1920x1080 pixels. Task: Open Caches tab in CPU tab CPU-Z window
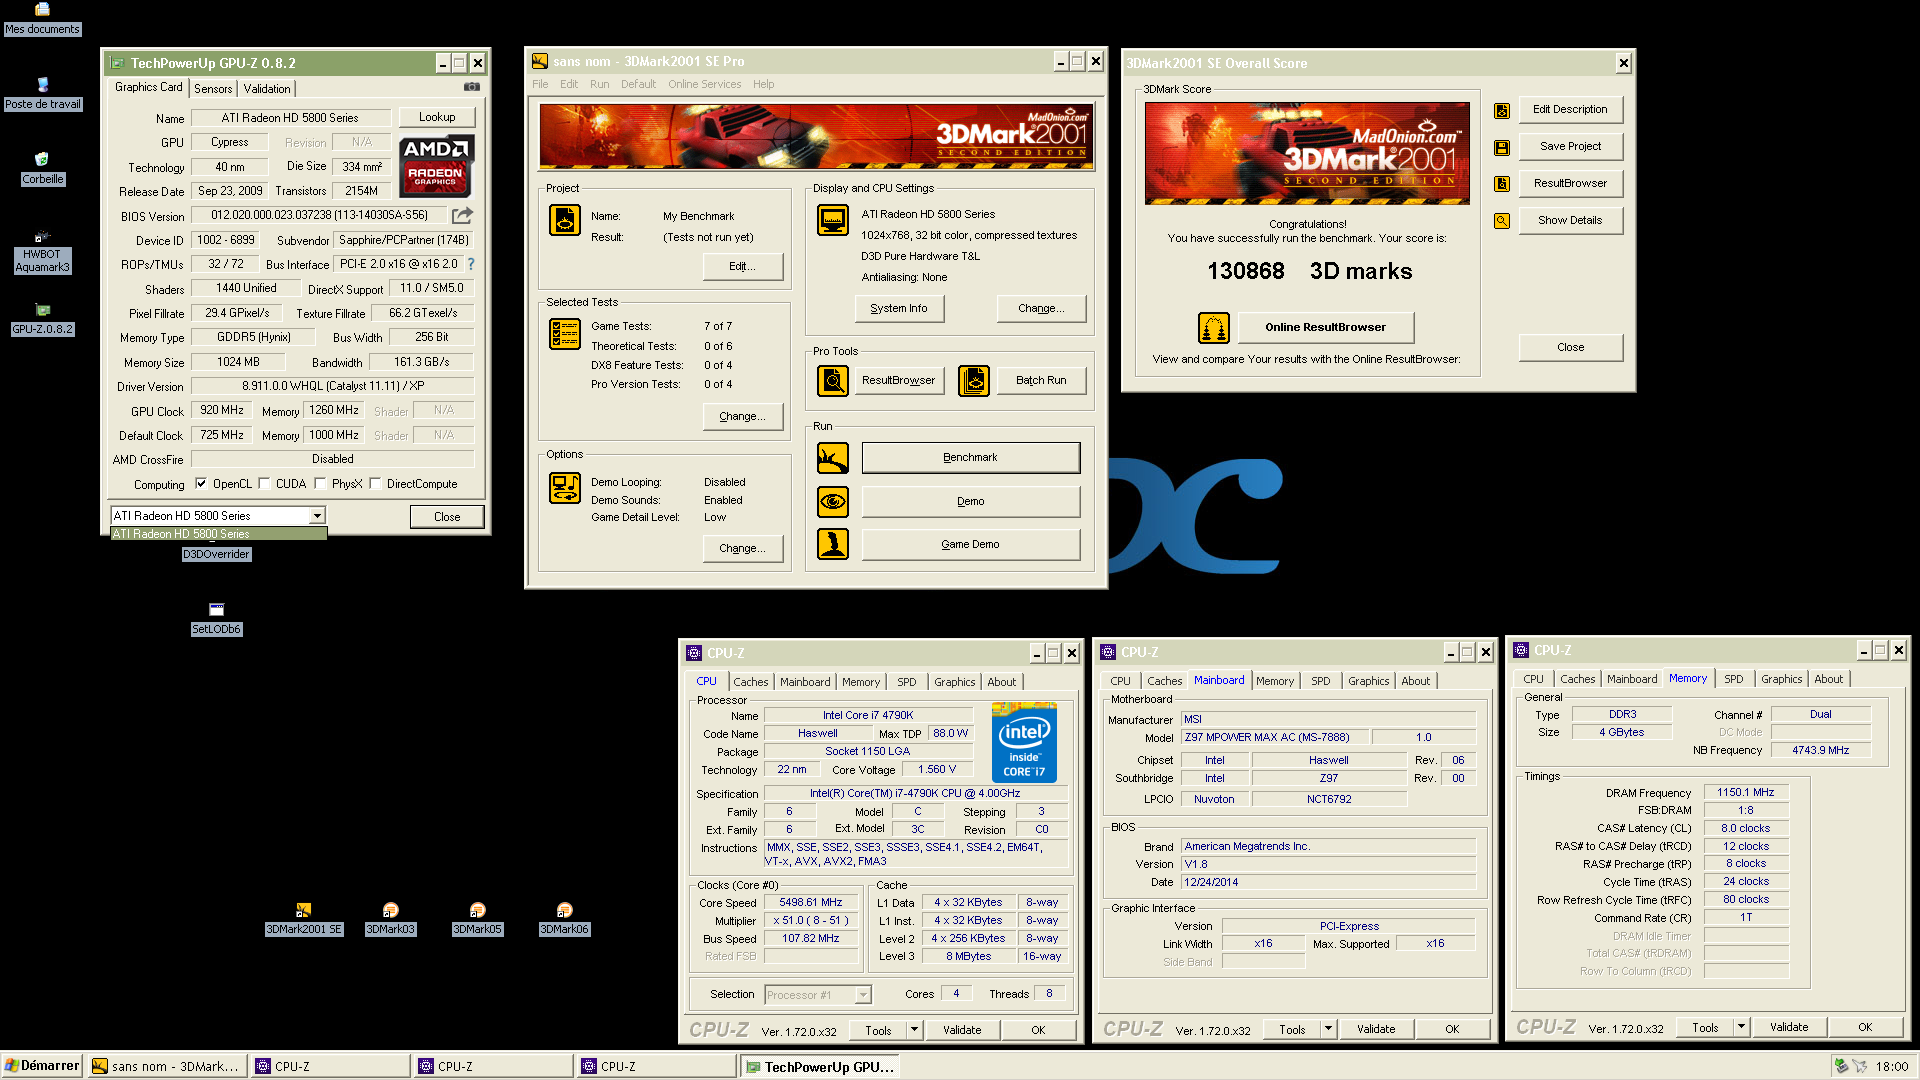pyautogui.click(x=750, y=682)
